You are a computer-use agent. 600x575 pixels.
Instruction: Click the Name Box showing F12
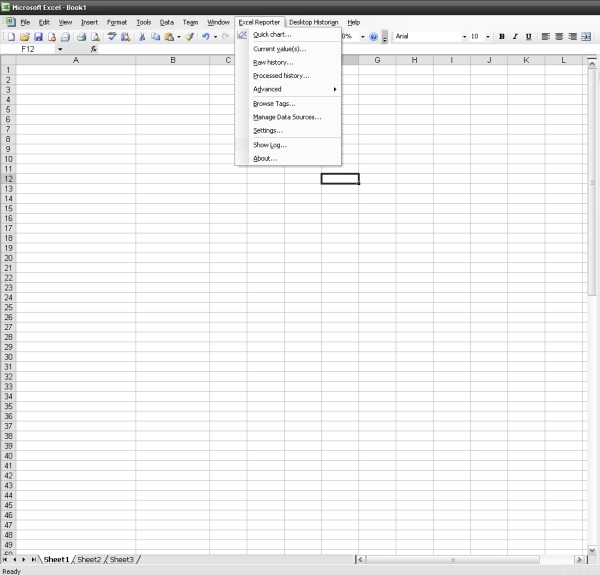point(28,49)
